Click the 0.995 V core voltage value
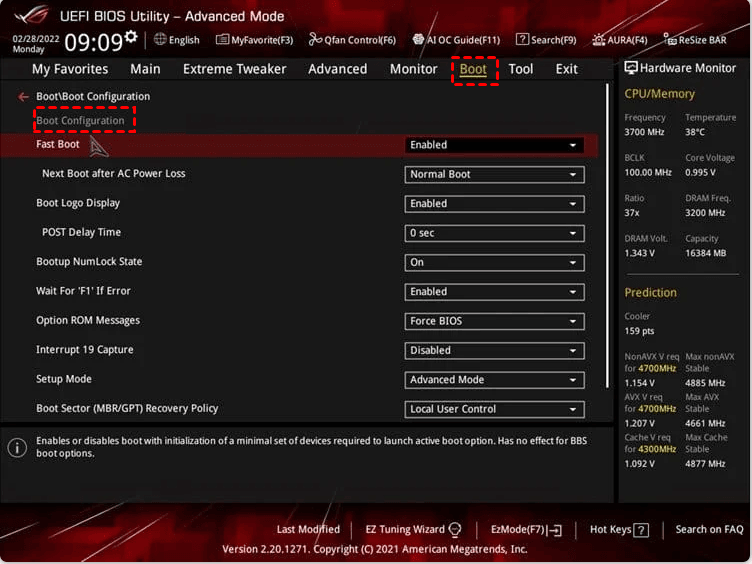Image resolution: width=752 pixels, height=564 pixels. 700,173
